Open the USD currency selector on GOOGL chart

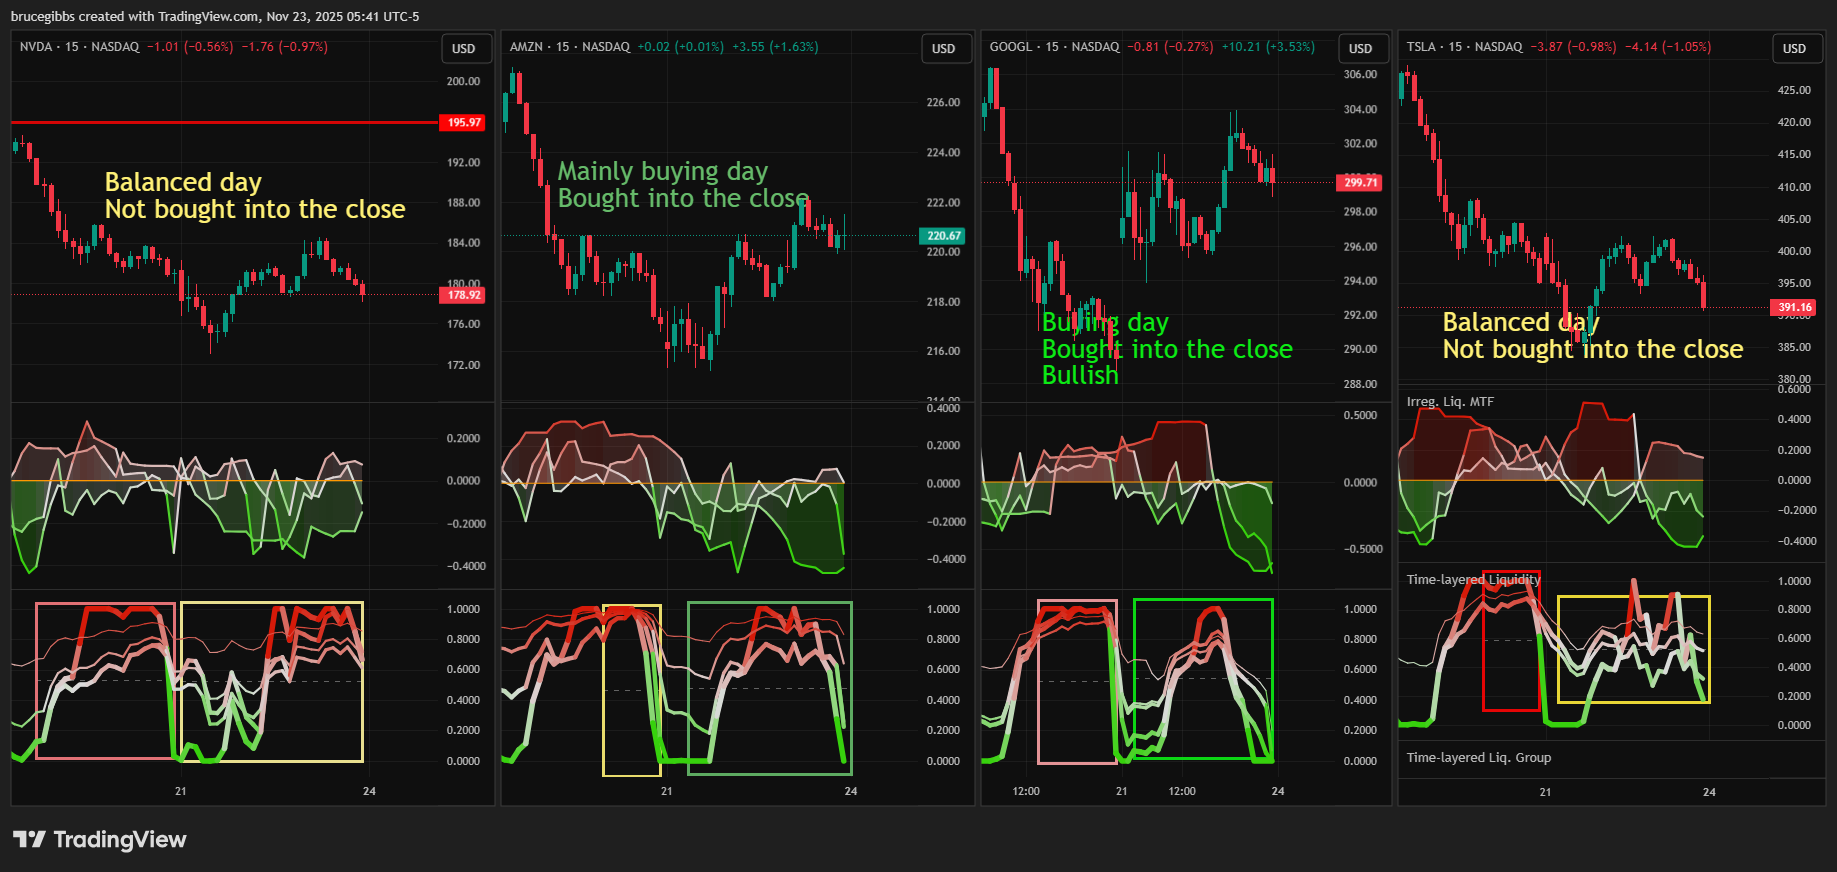[1360, 49]
